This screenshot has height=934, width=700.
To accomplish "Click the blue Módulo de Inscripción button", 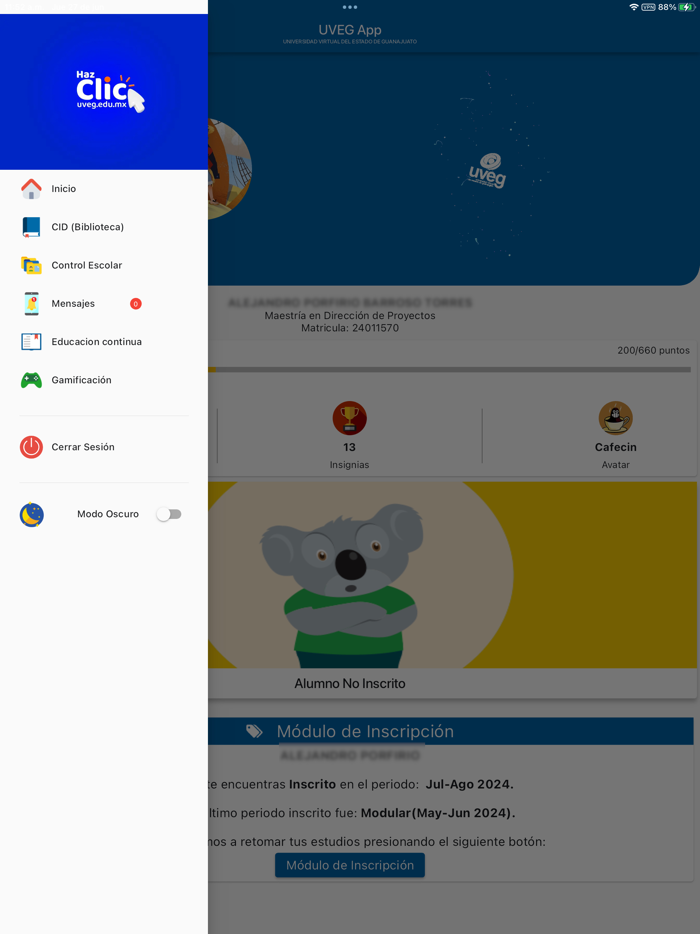I will (x=350, y=865).
